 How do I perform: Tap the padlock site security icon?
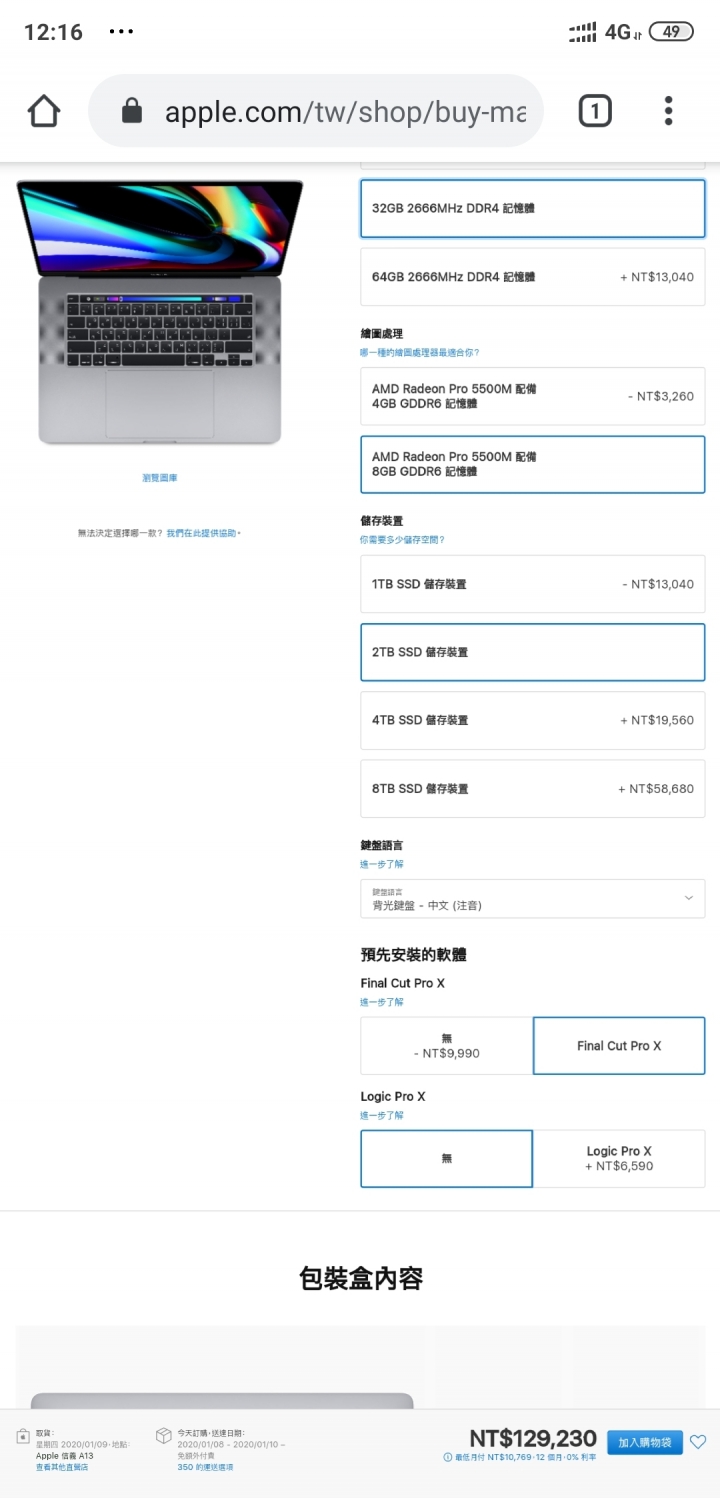(132, 111)
